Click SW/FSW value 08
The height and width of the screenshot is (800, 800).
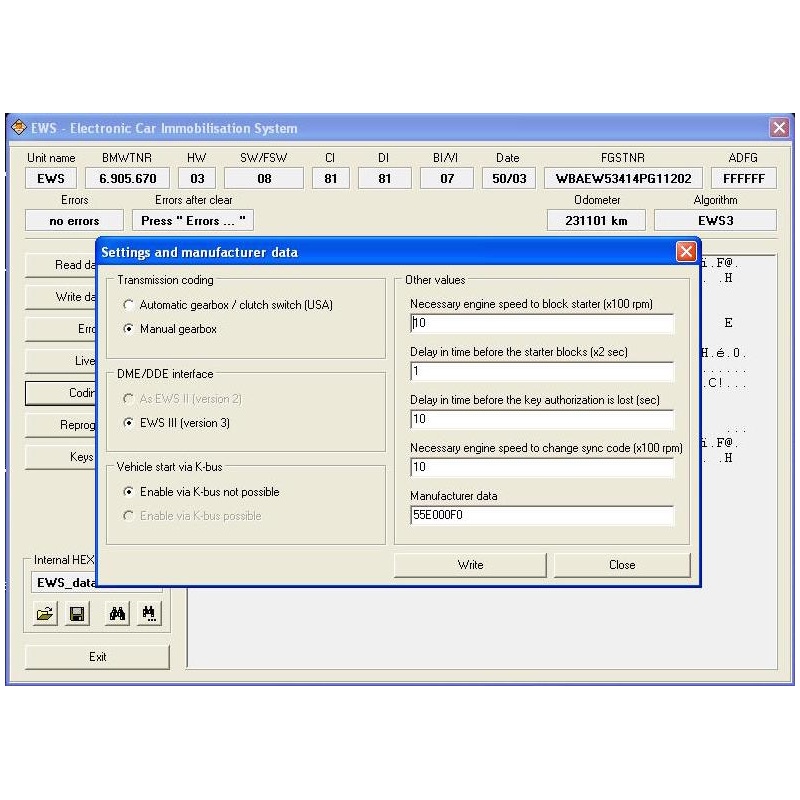coord(264,179)
